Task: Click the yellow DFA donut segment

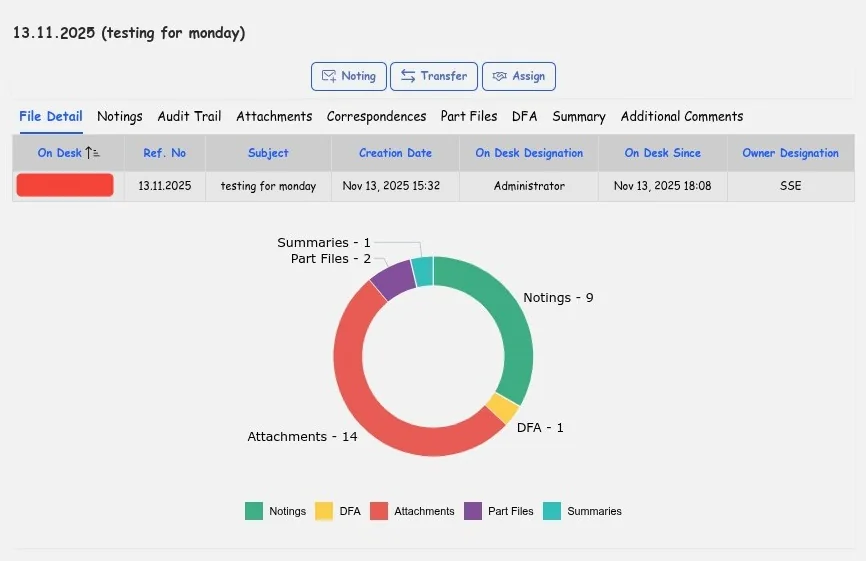Action: point(503,408)
